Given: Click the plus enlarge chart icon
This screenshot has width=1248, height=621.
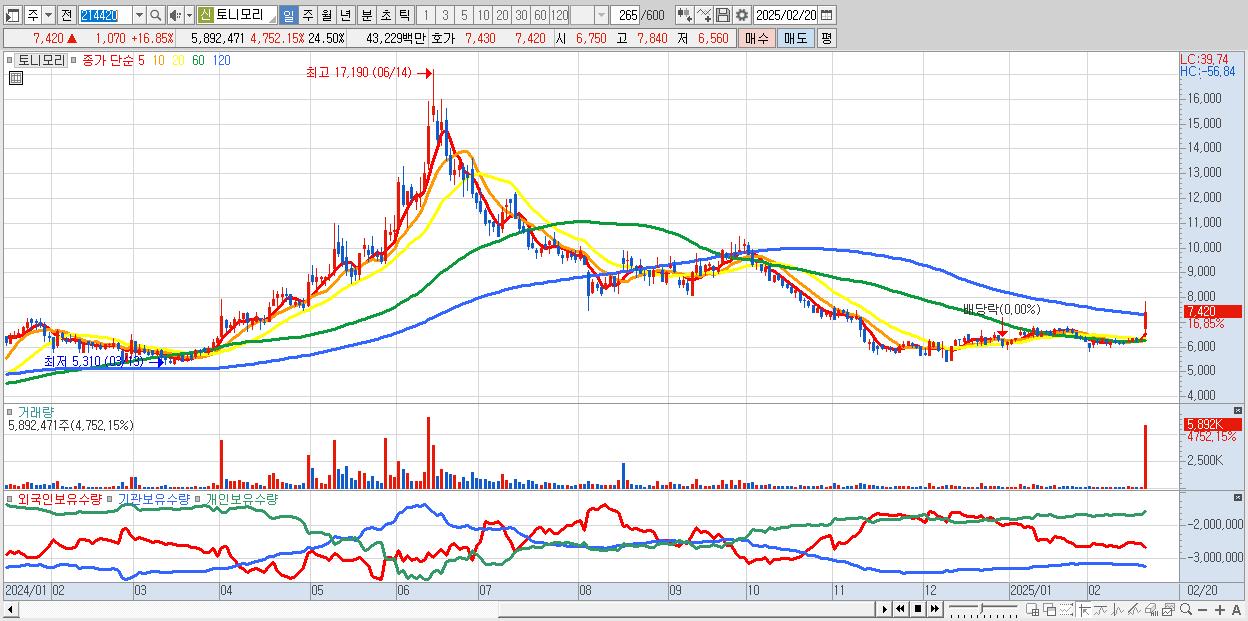Looking at the screenshot, I should [x=1220, y=609].
